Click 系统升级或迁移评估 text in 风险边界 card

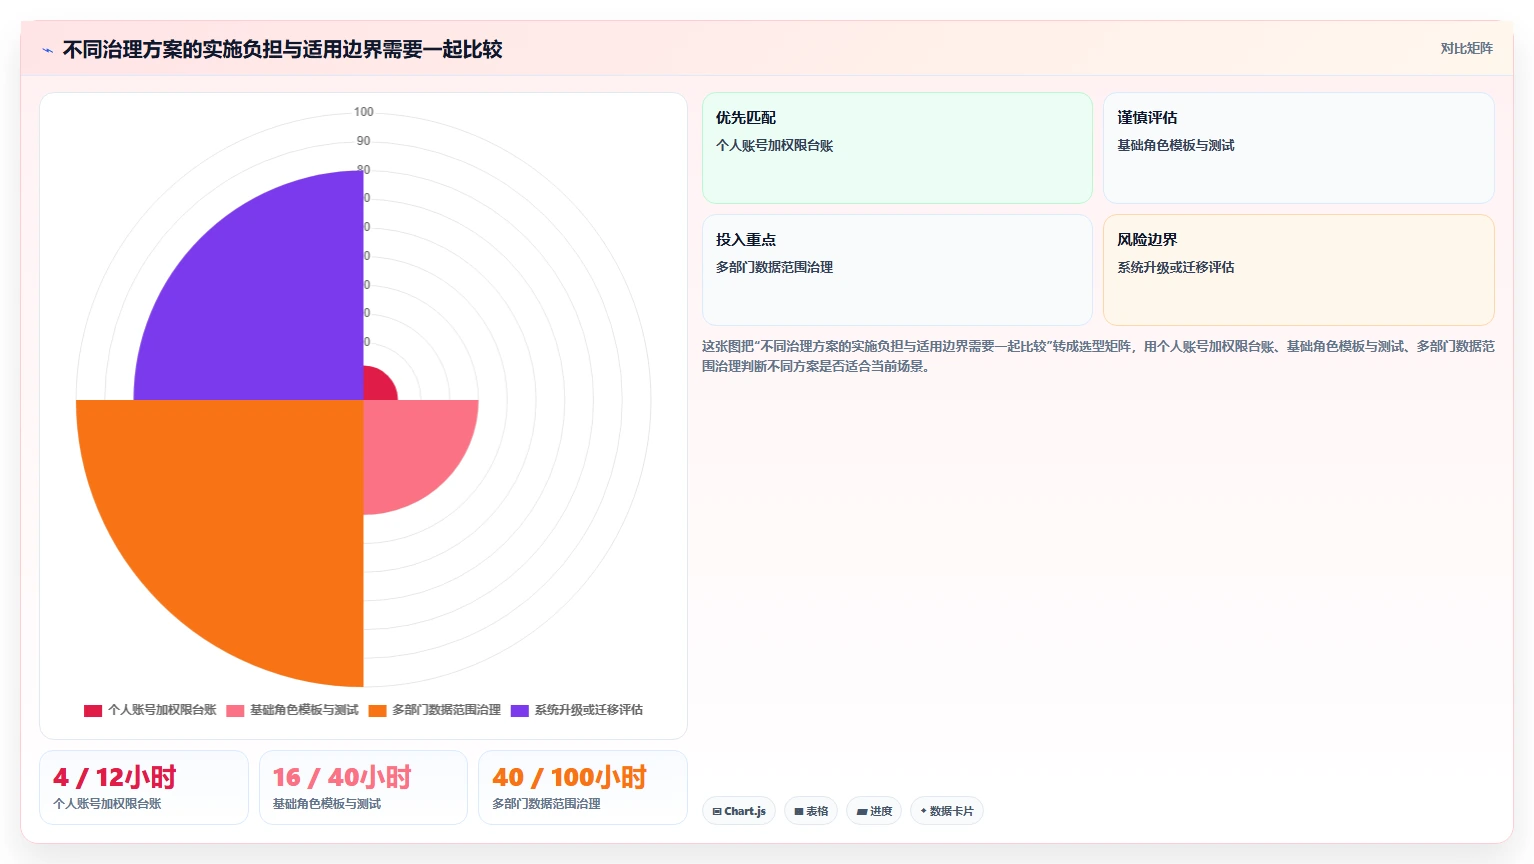[1175, 267]
